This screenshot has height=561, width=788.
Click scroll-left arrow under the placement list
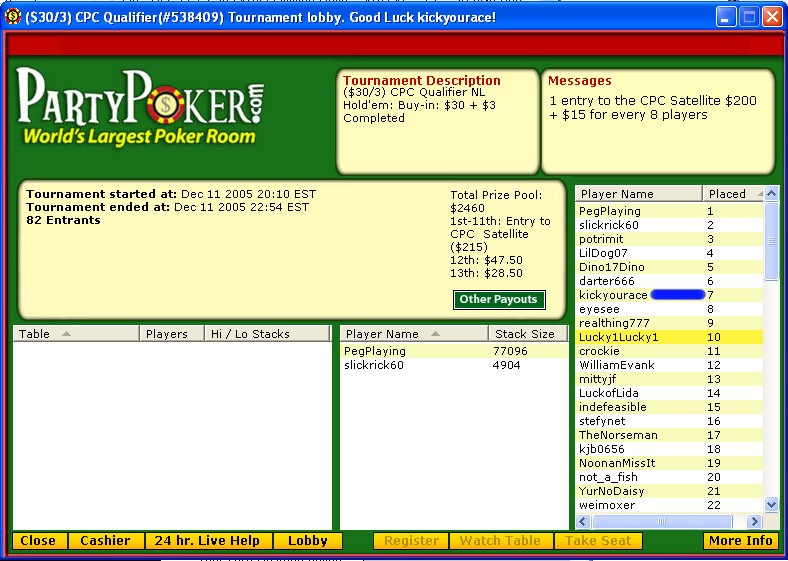583,521
